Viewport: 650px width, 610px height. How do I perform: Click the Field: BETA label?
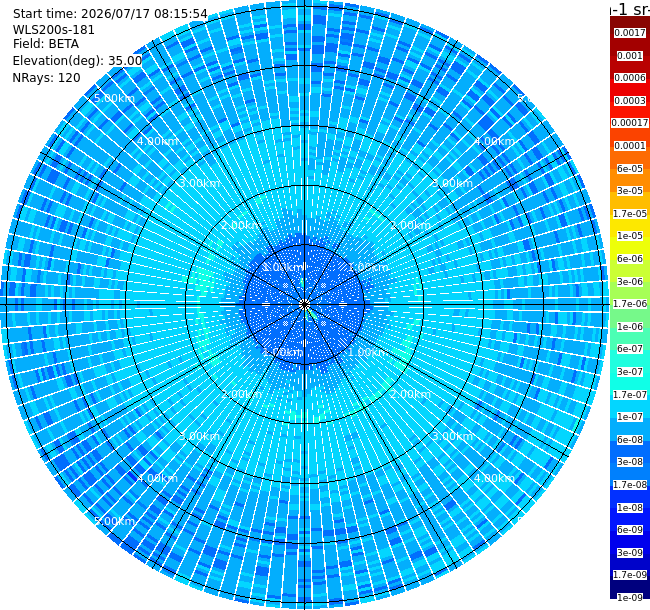(x=46, y=44)
